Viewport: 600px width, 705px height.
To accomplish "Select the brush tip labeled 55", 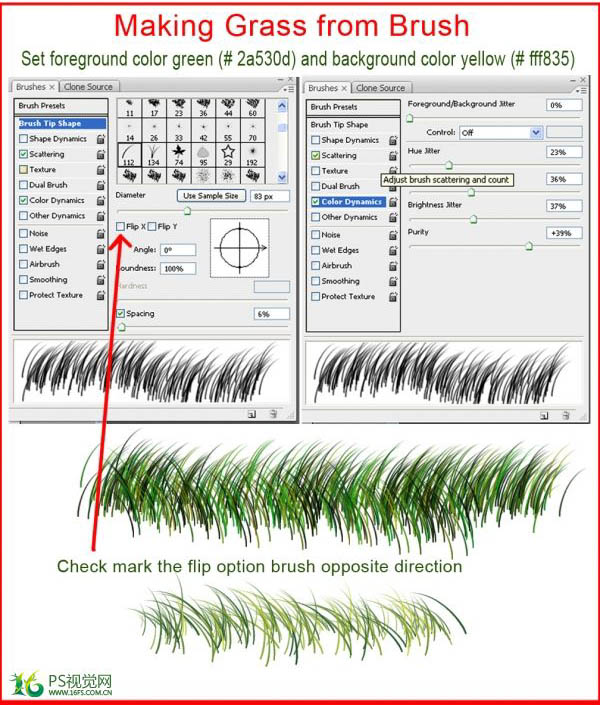I will coord(228,130).
